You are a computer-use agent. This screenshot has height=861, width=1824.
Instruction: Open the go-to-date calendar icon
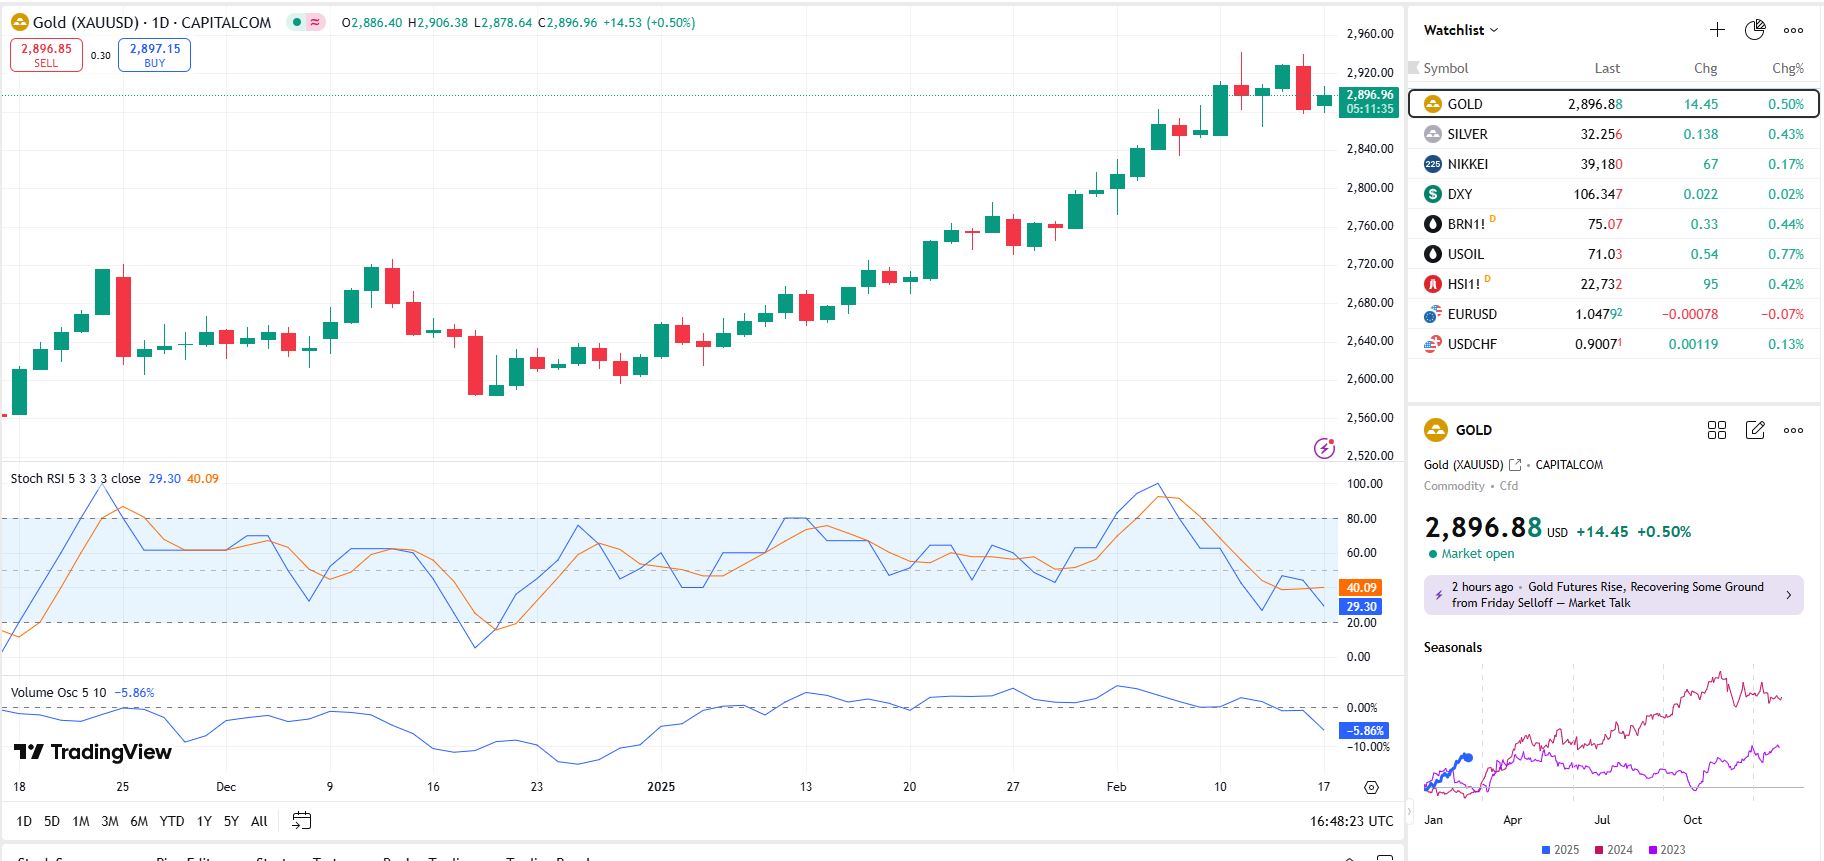tap(301, 821)
